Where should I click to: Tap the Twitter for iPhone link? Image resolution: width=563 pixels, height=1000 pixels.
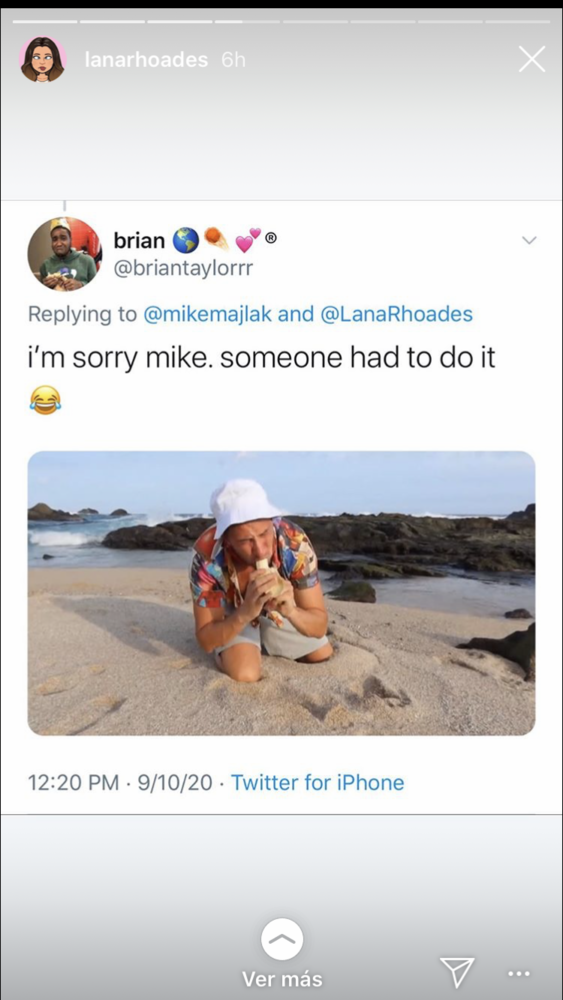pos(318,782)
